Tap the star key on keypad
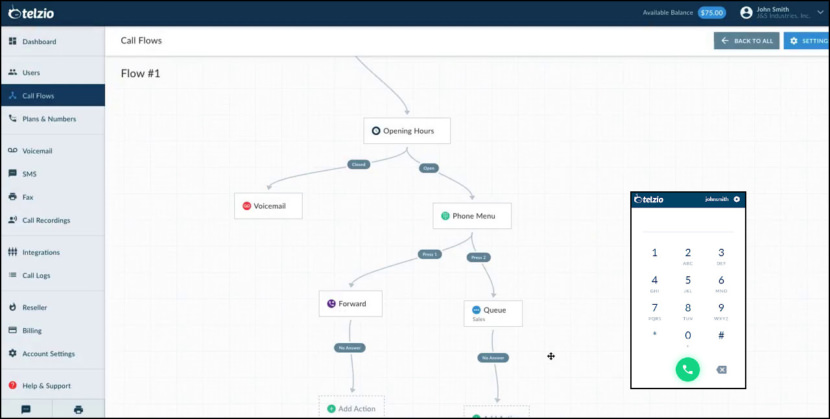 tap(655, 335)
